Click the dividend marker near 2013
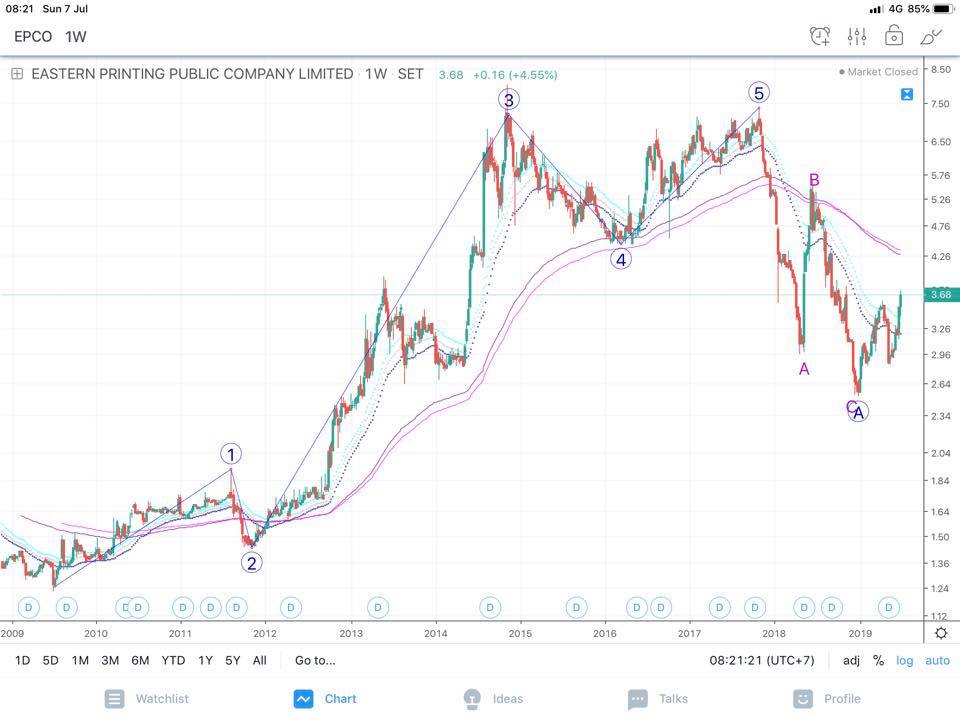Image resolution: width=960 pixels, height=720 pixels. tap(378, 607)
